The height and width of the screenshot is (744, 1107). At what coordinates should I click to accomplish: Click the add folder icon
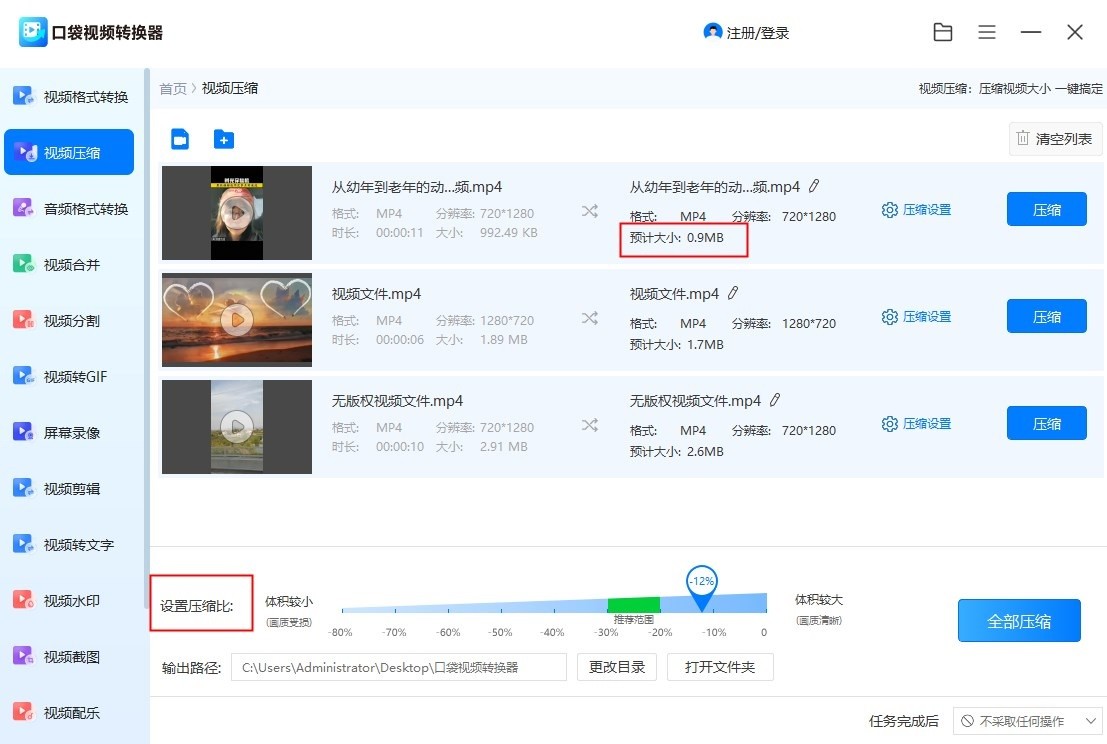tap(224, 139)
